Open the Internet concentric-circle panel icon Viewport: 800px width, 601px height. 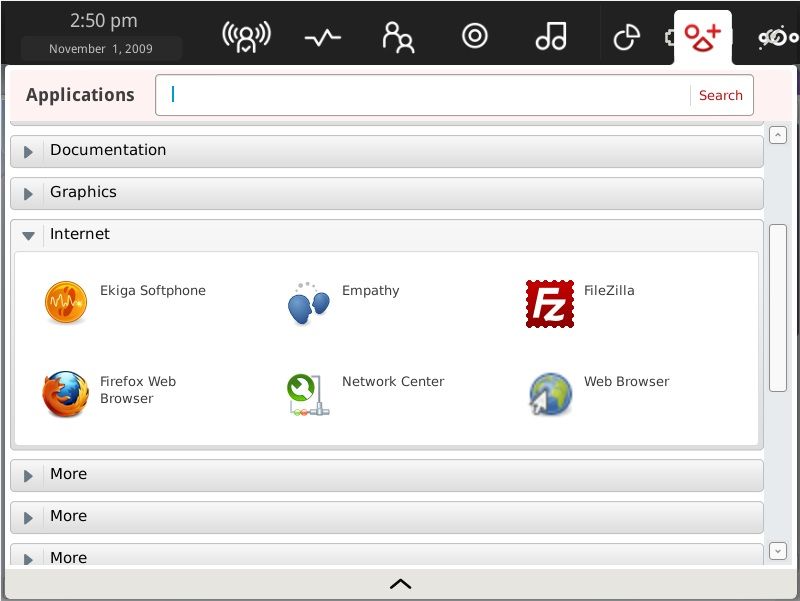(474, 37)
